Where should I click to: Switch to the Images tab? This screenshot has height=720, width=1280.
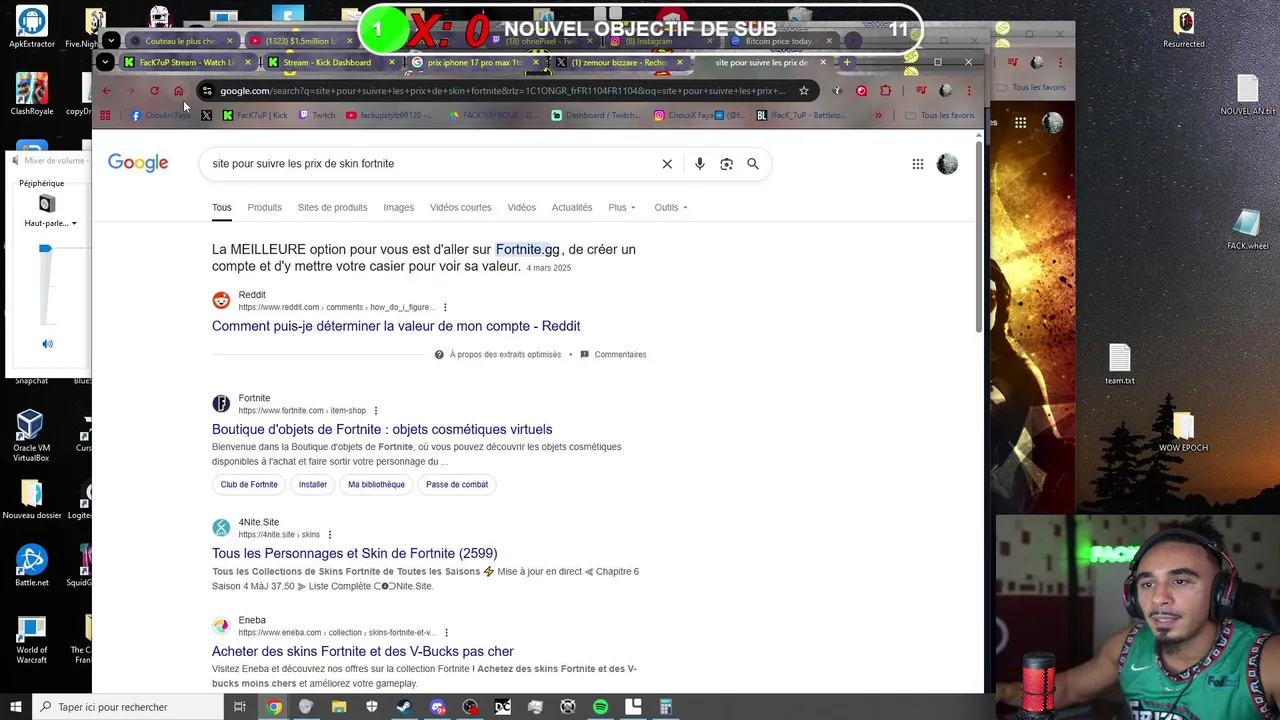[398, 207]
